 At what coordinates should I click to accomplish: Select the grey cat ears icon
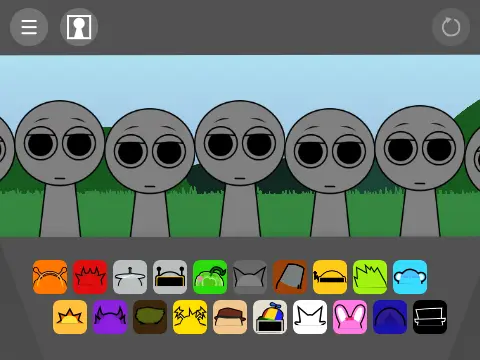coord(250,277)
